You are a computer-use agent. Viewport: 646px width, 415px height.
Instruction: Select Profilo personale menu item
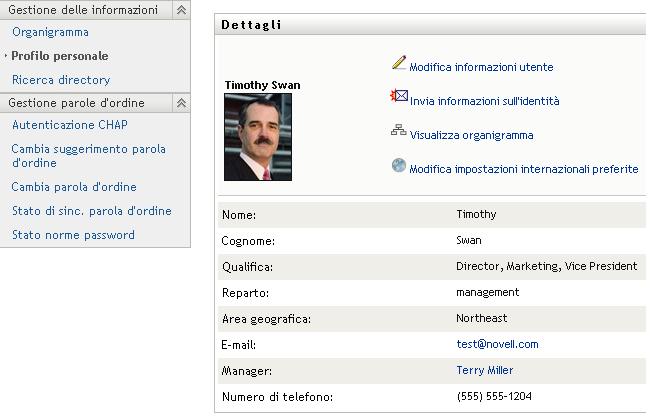click(60, 56)
